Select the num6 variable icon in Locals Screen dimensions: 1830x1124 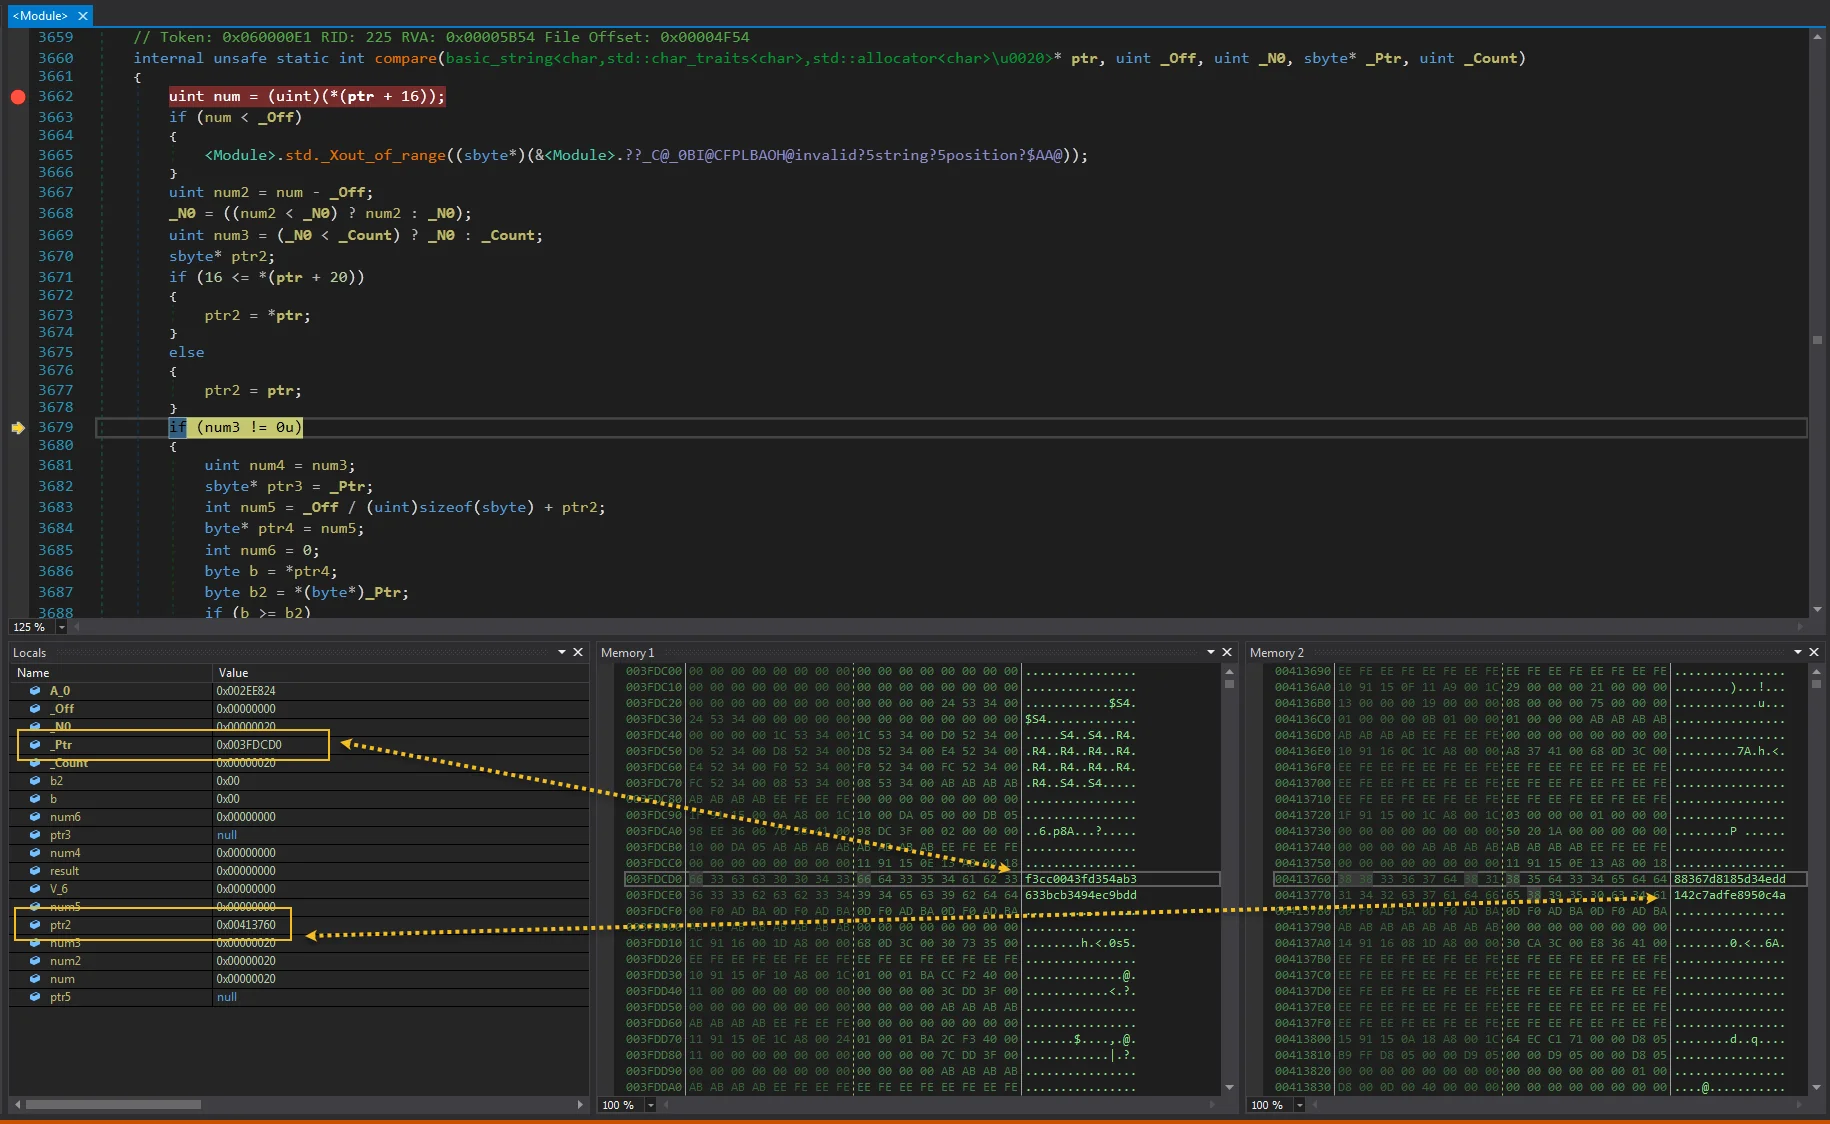[35, 817]
